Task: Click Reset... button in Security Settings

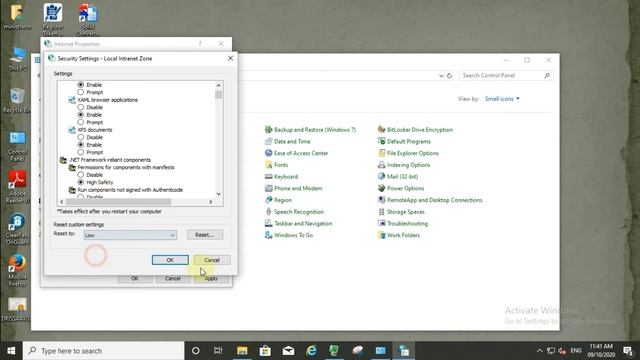Action: point(205,235)
